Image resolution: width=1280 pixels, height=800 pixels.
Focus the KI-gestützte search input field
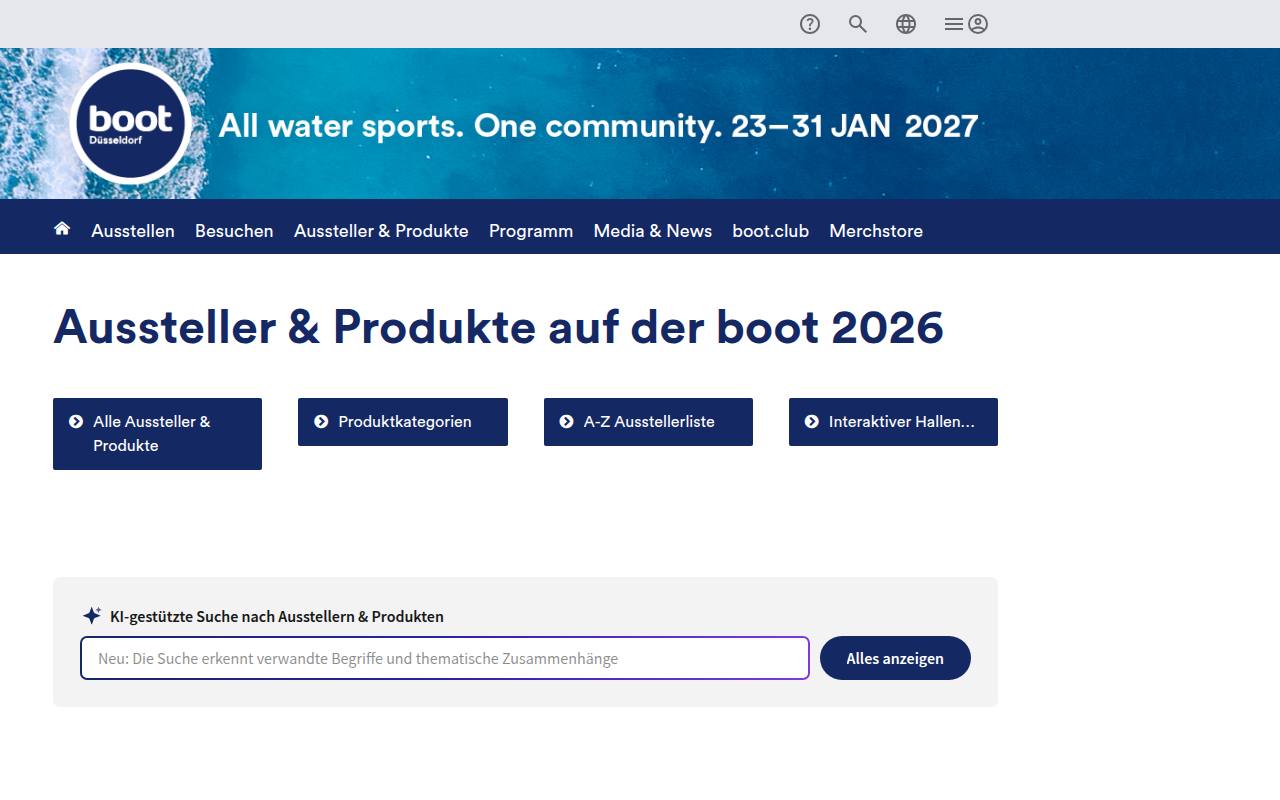[x=445, y=658]
